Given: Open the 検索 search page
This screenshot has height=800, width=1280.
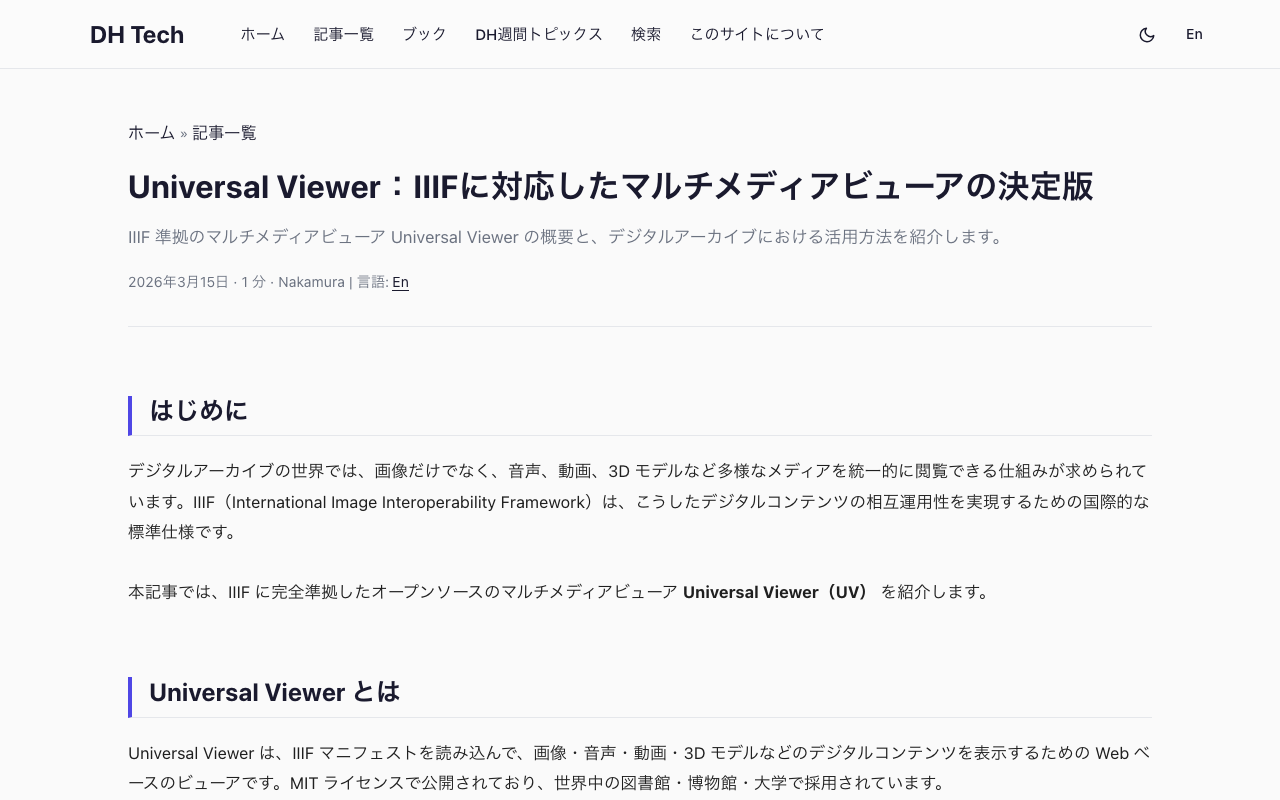Looking at the screenshot, I should tap(646, 34).
